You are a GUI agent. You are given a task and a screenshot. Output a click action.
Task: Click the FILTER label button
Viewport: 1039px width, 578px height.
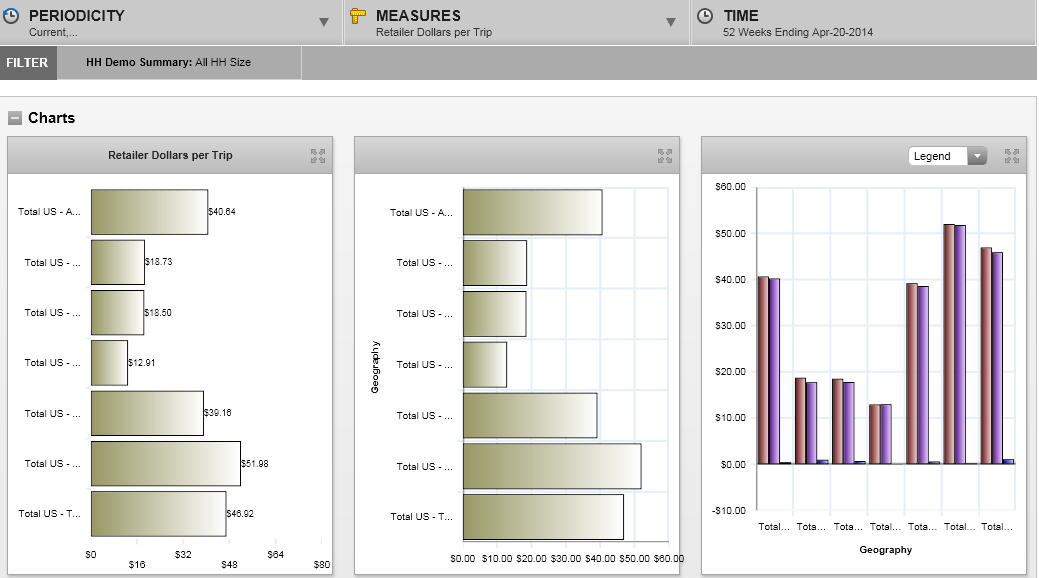pyautogui.click(x=27, y=62)
